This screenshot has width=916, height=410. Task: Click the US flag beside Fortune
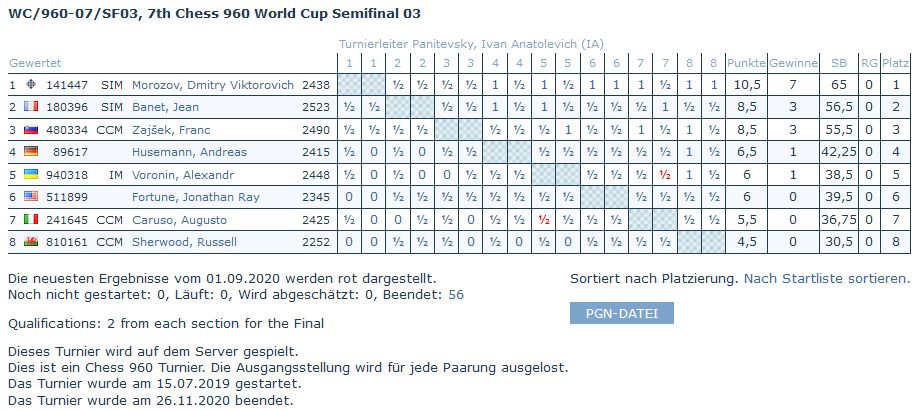click(31, 197)
